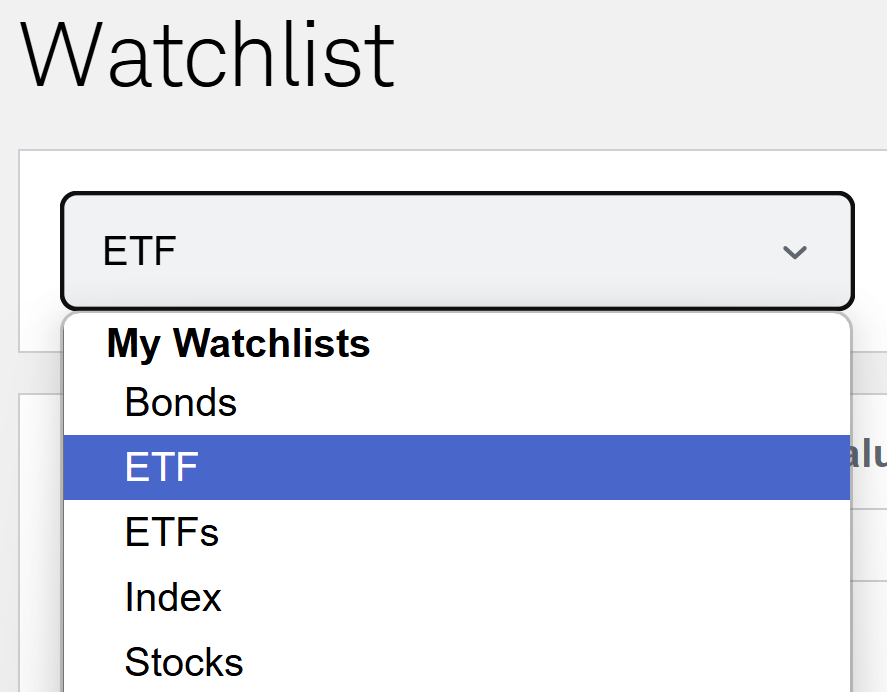This screenshot has height=692, width=887.
Task: Switch to the Index watchlist
Action: 173,598
